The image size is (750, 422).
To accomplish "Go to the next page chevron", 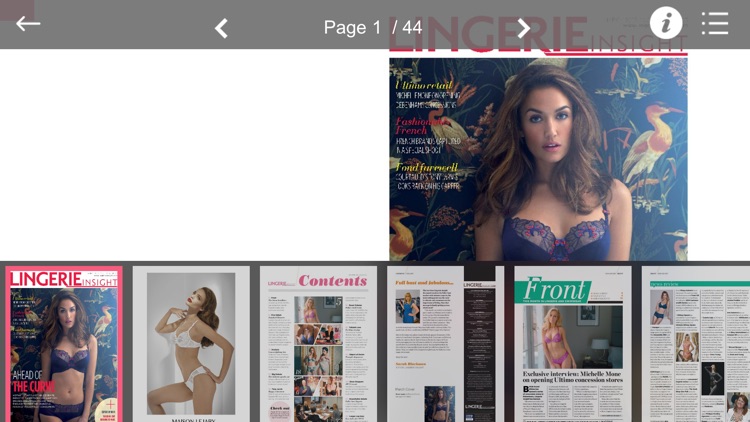I will pyautogui.click(x=524, y=28).
